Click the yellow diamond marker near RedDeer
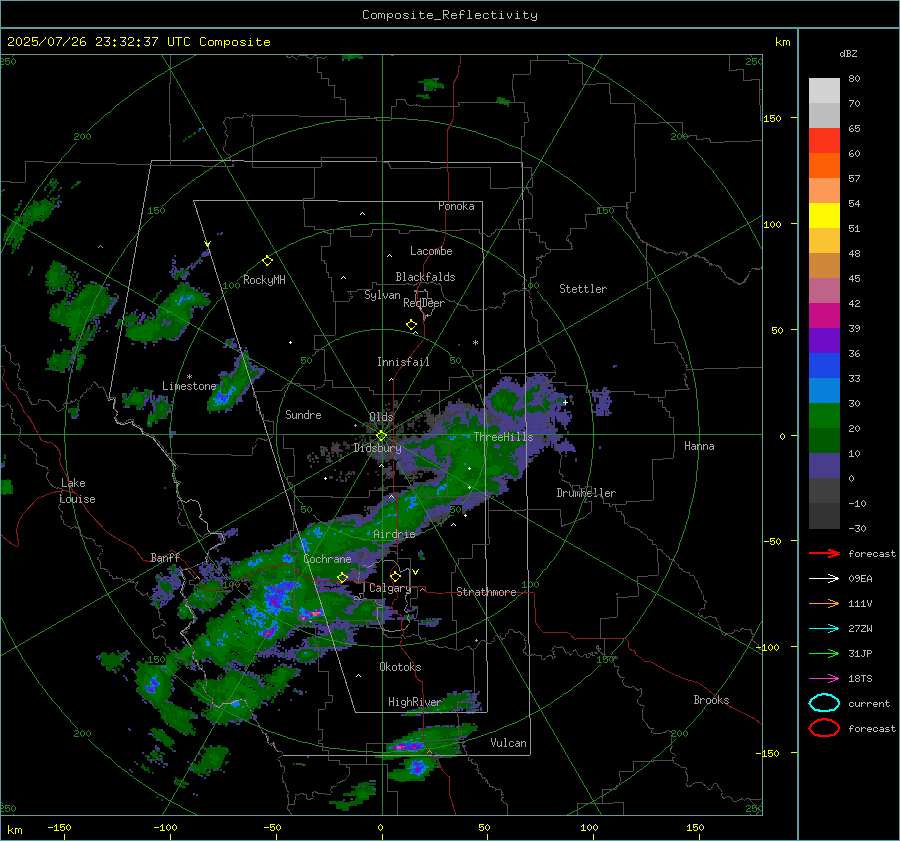The height and width of the screenshot is (841, 900). (412, 325)
